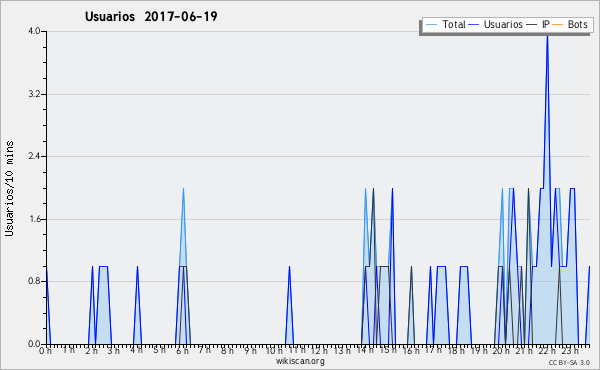Select the 'Bots' legend label

click(577, 24)
